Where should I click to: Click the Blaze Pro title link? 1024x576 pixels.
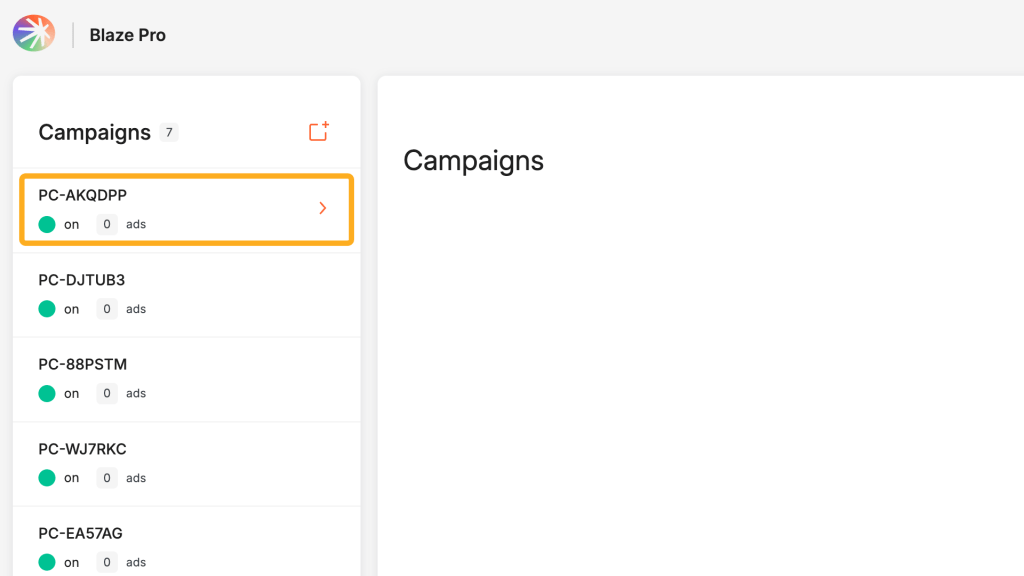(128, 35)
